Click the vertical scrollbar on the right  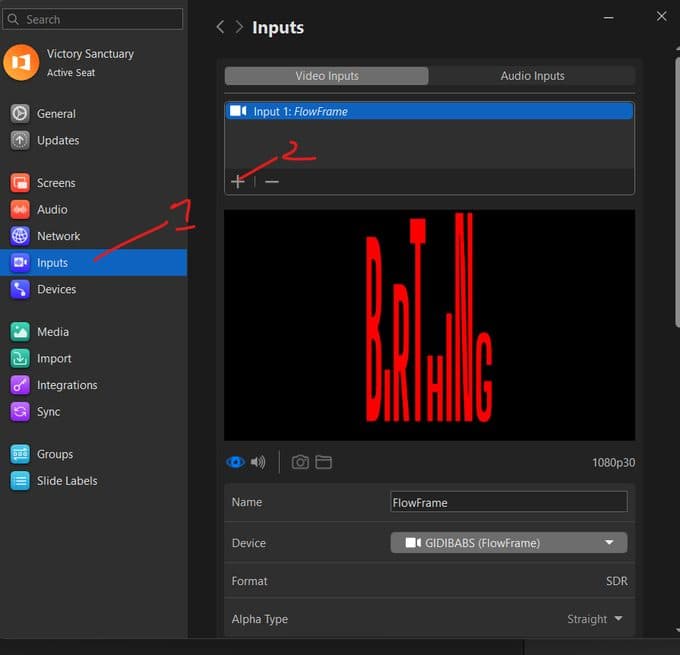(x=677, y=193)
